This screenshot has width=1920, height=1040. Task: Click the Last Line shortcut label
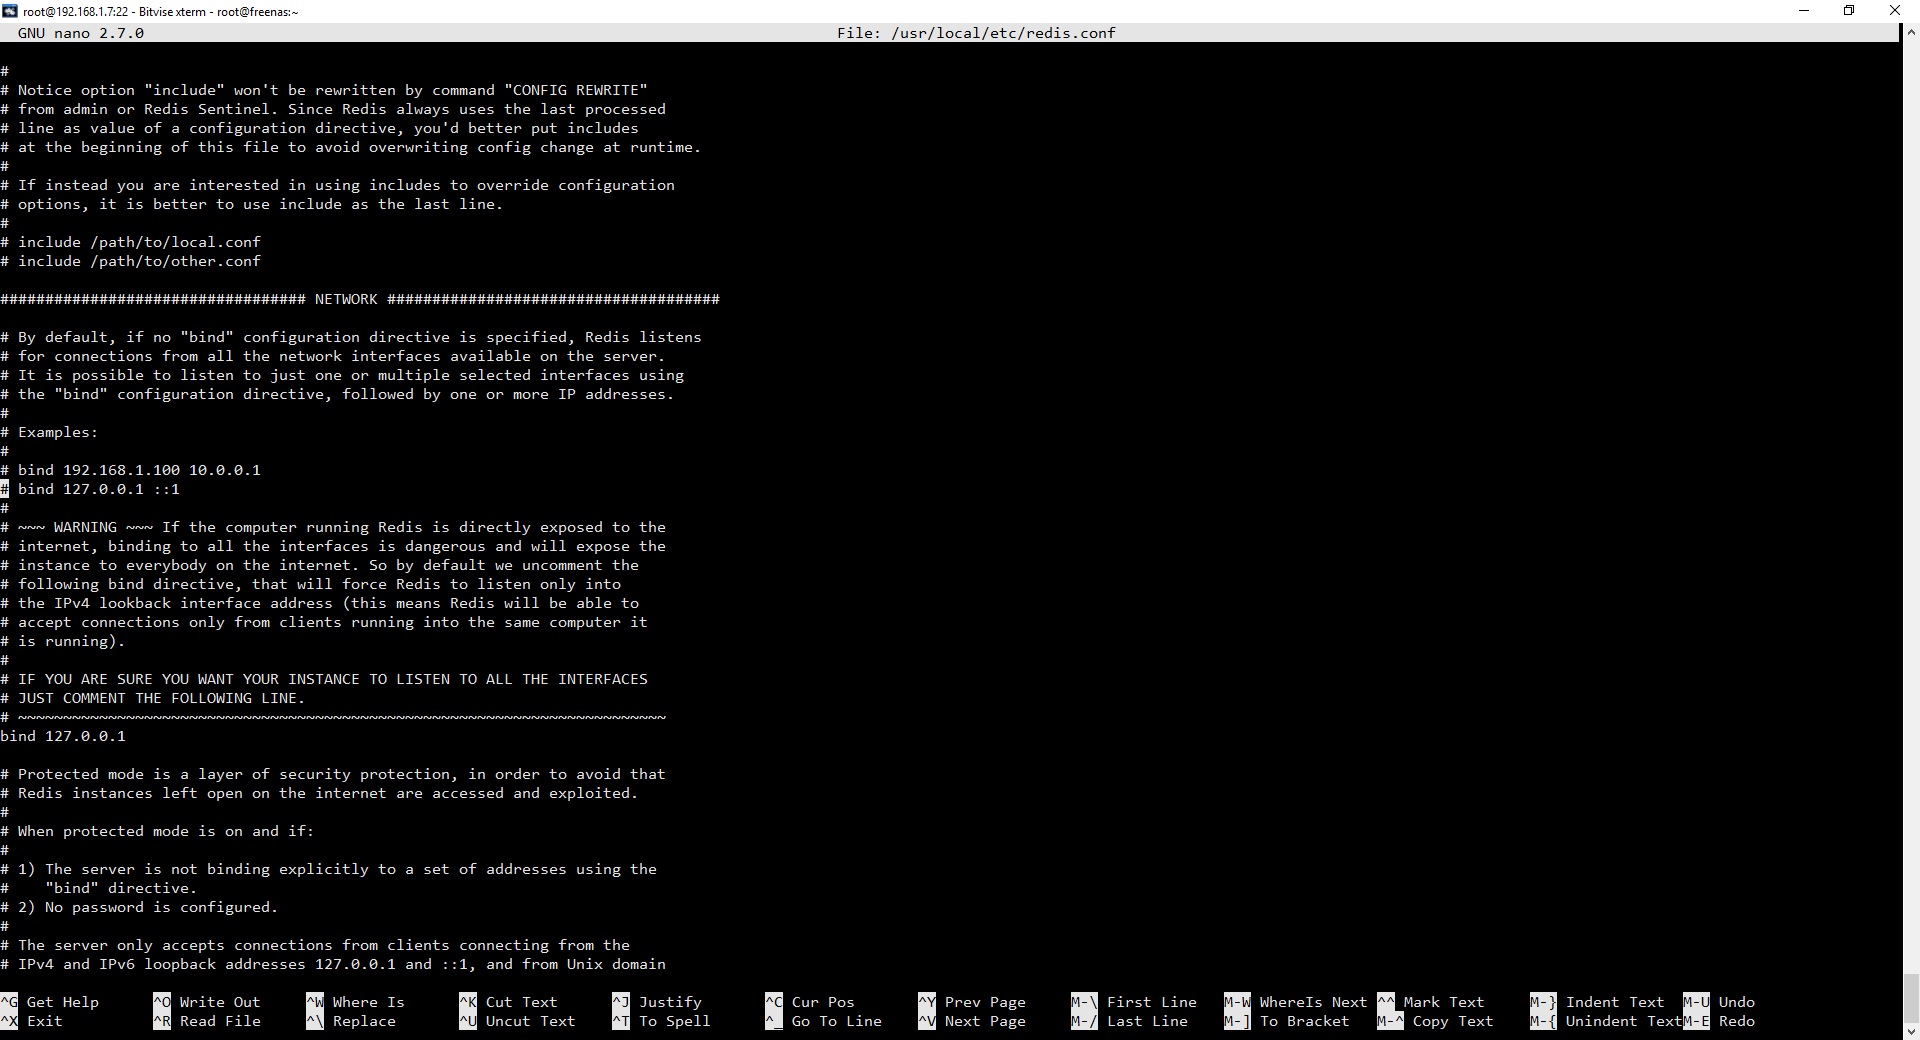(x=1147, y=1021)
